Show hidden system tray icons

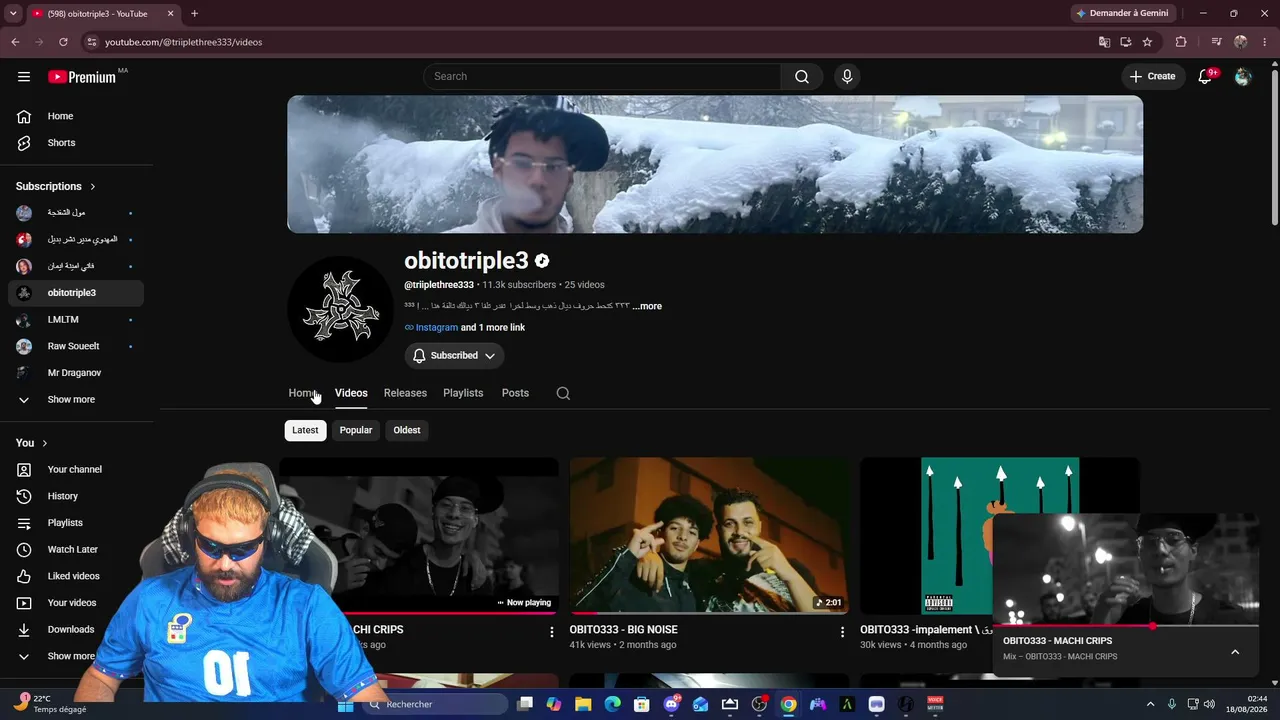point(1150,704)
